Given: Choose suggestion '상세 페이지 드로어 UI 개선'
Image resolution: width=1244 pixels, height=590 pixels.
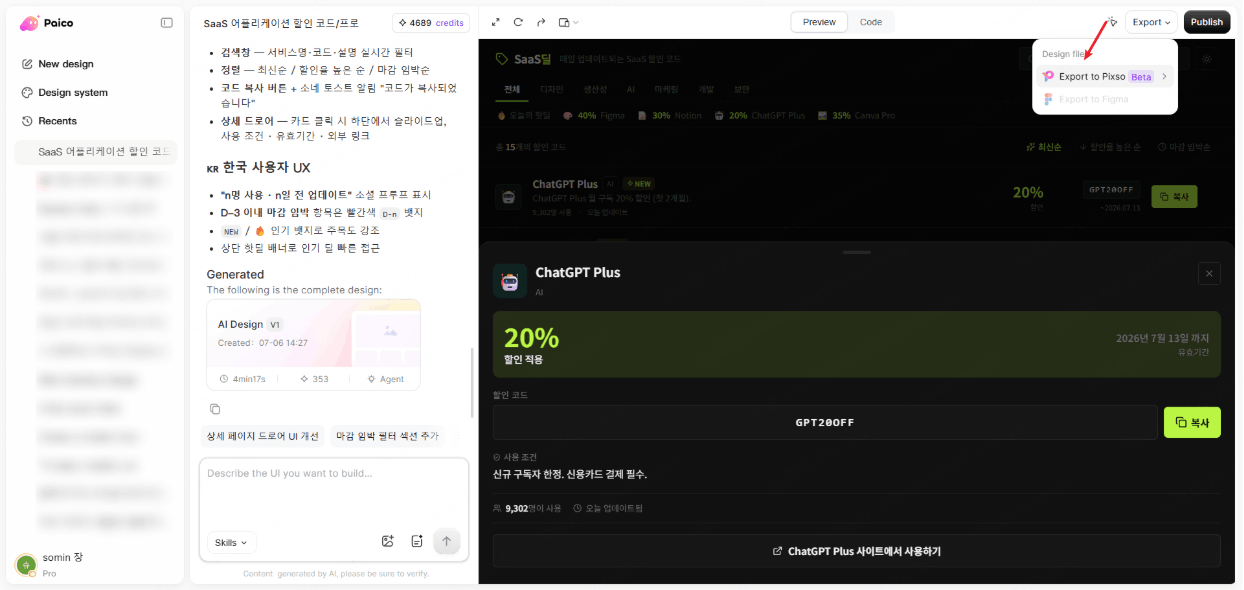Looking at the screenshot, I should click(262, 436).
